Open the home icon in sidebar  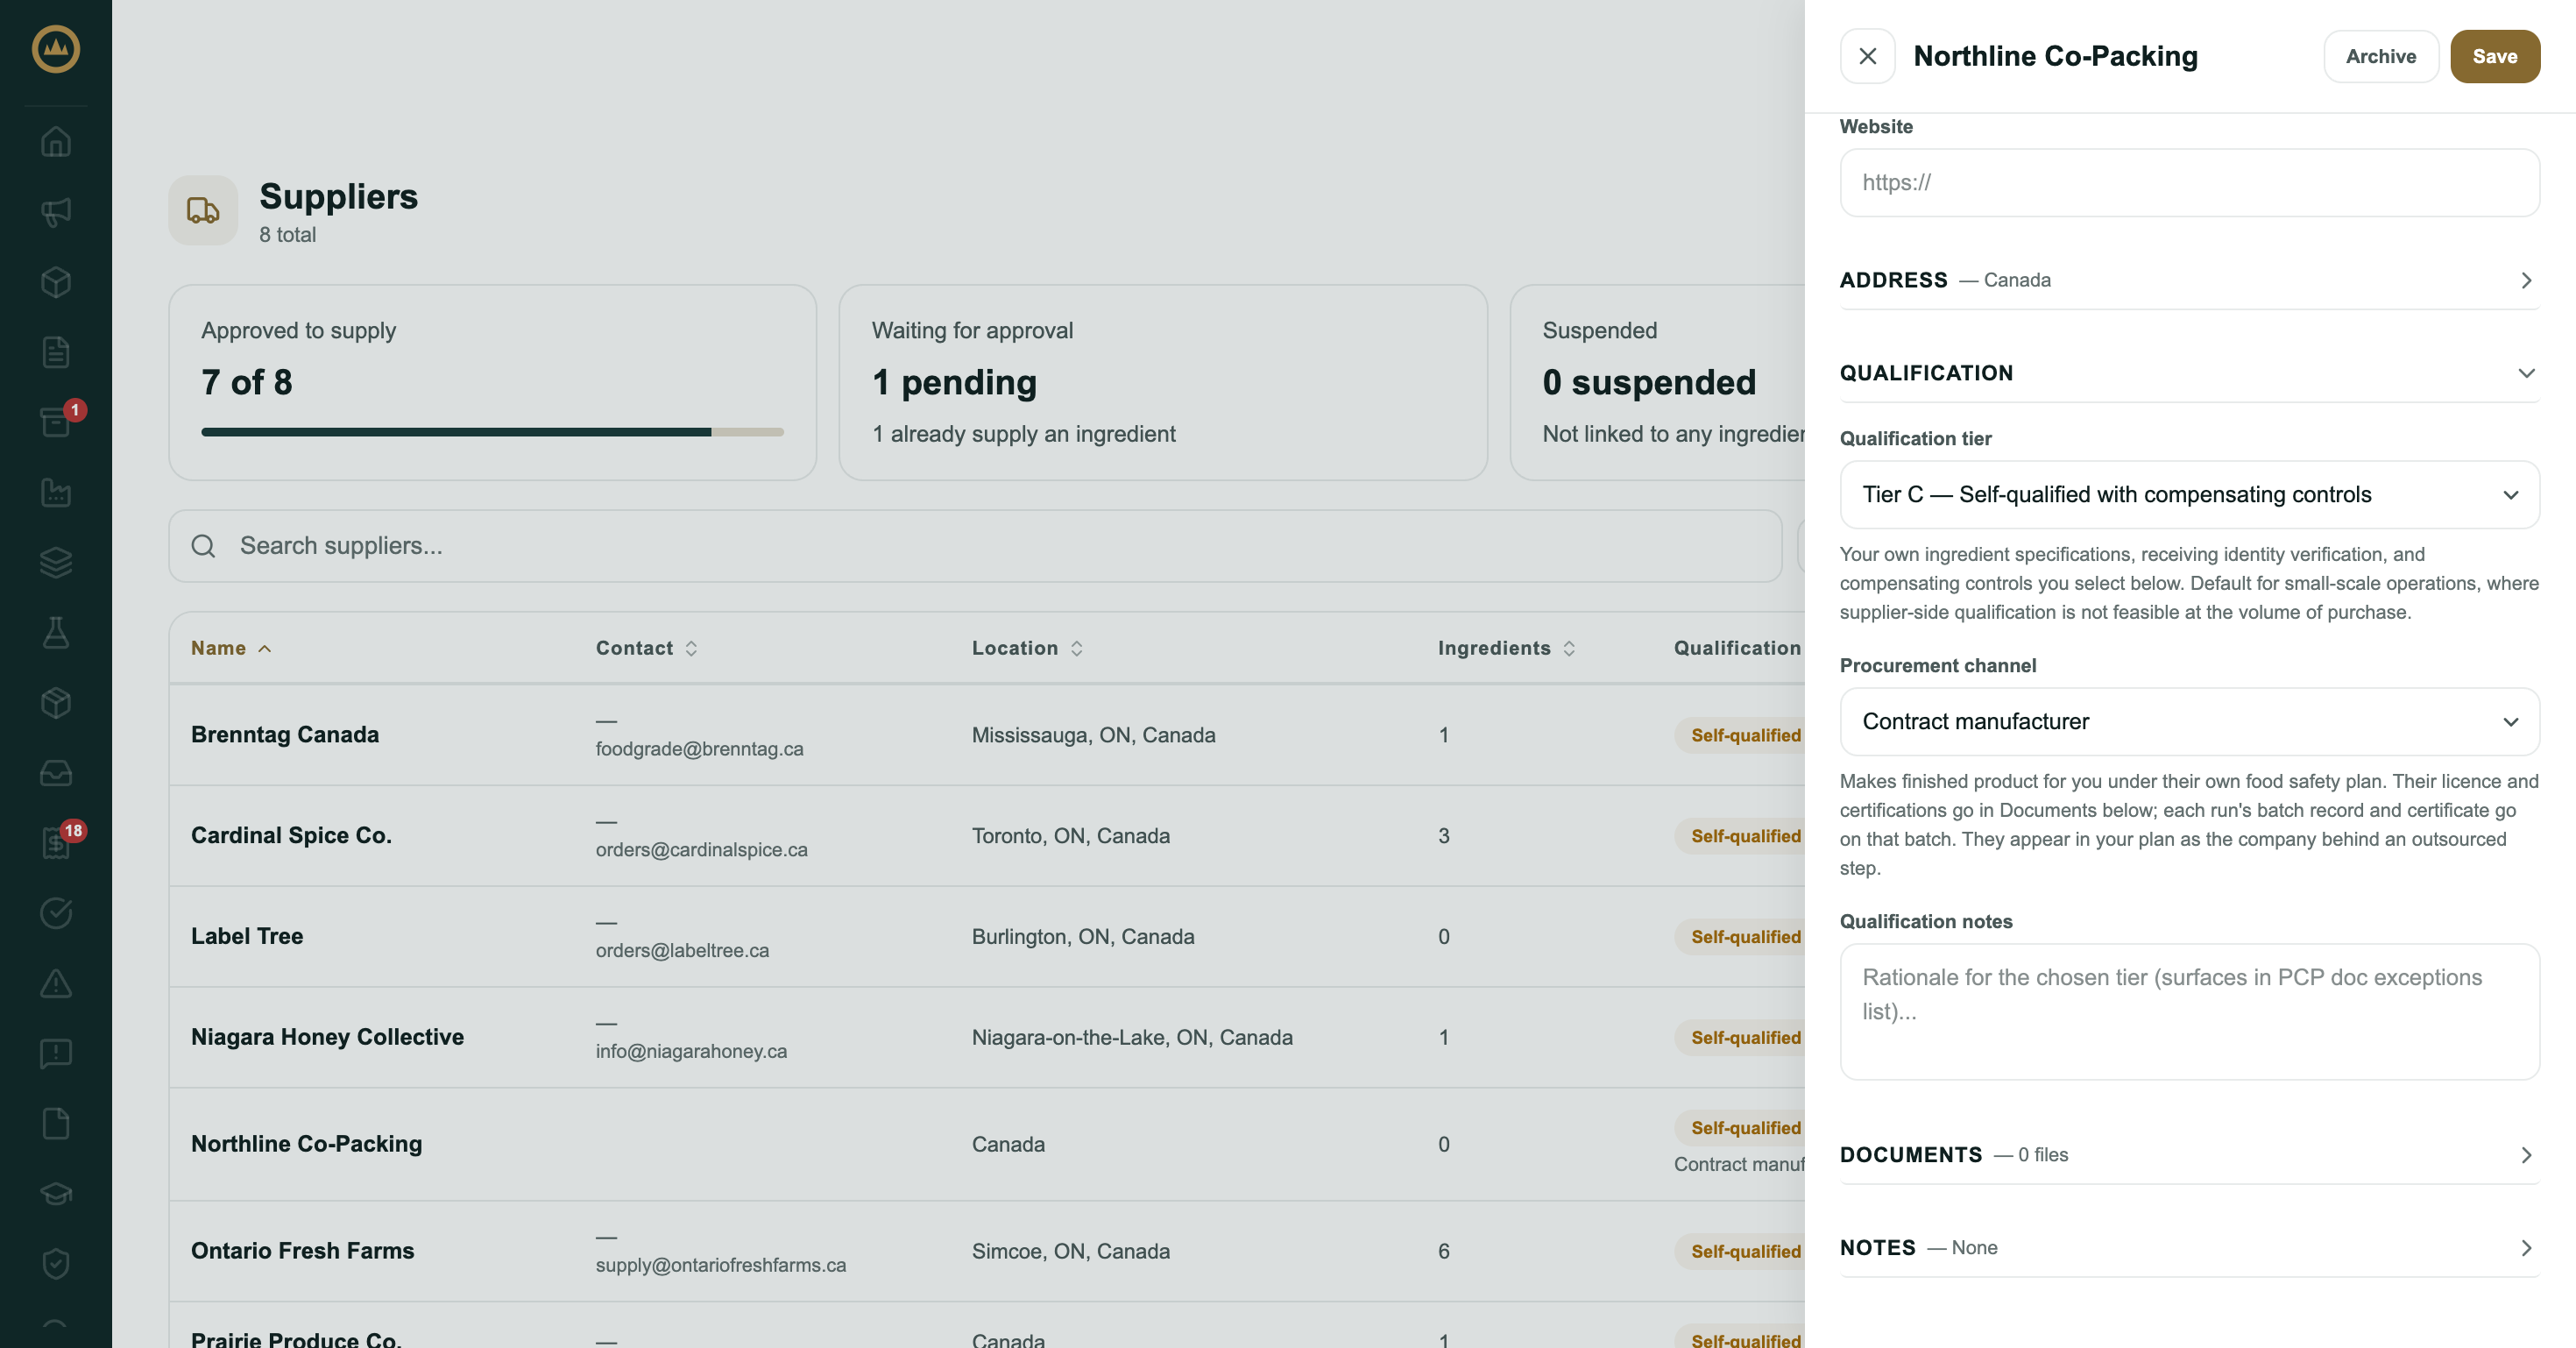(x=56, y=141)
